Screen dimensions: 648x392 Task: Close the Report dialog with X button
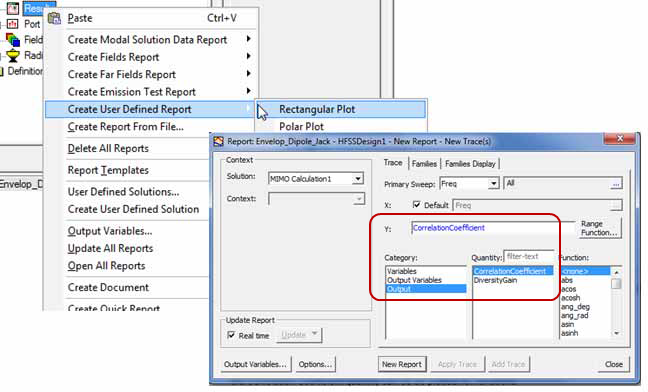(619, 139)
